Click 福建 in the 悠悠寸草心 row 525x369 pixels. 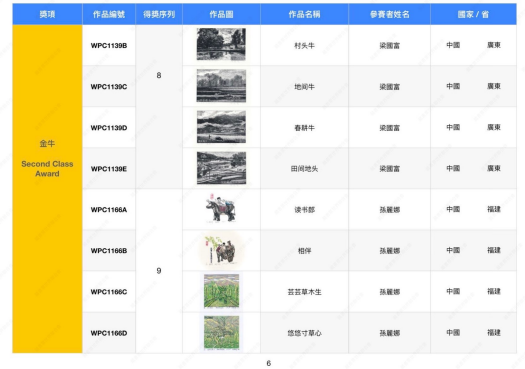pyautogui.click(x=494, y=333)
